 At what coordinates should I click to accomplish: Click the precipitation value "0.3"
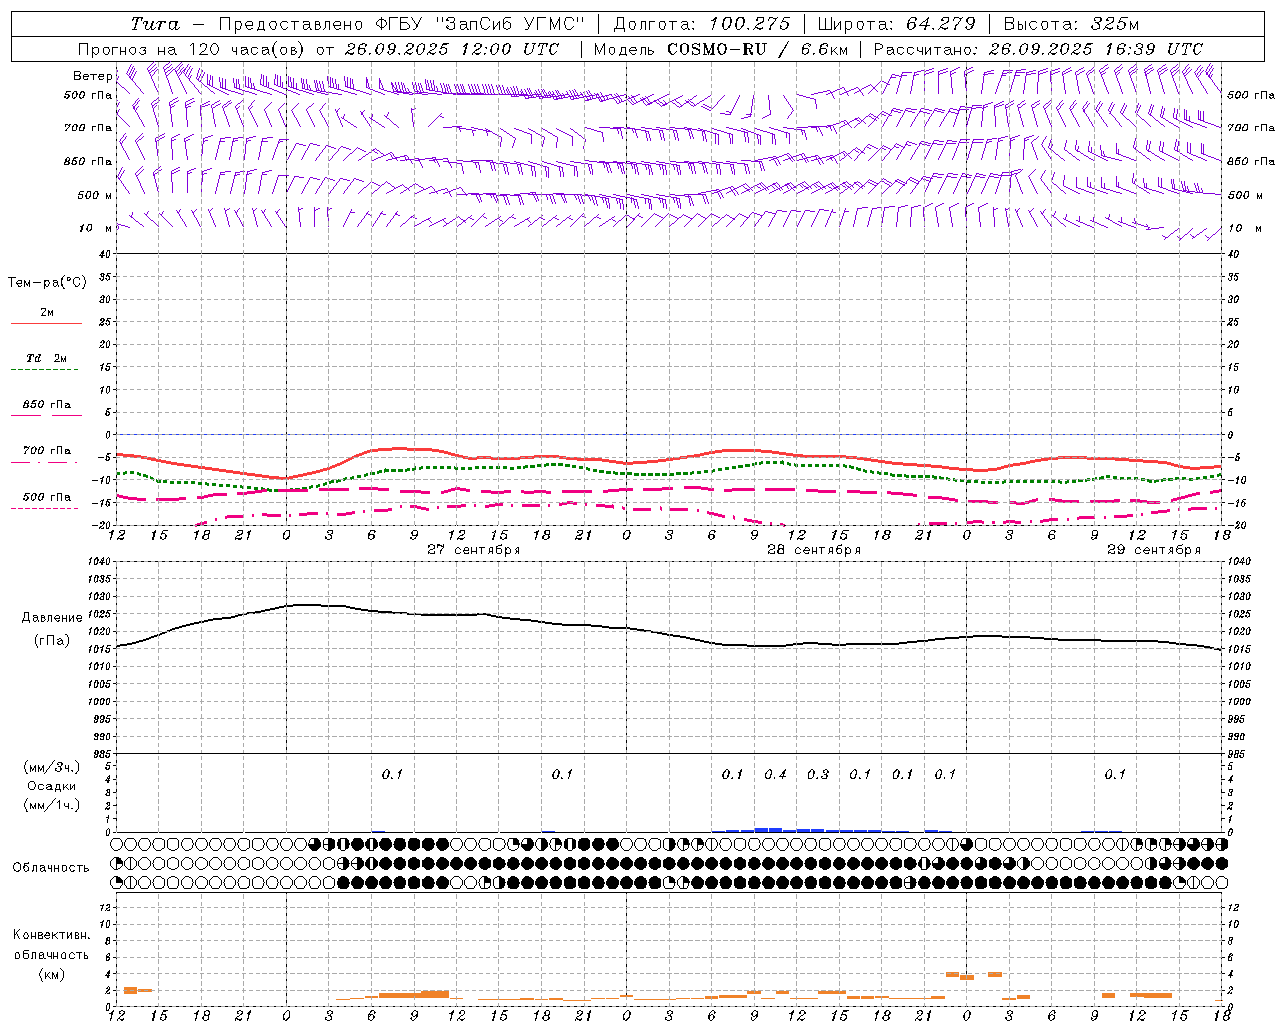[818, 774]
